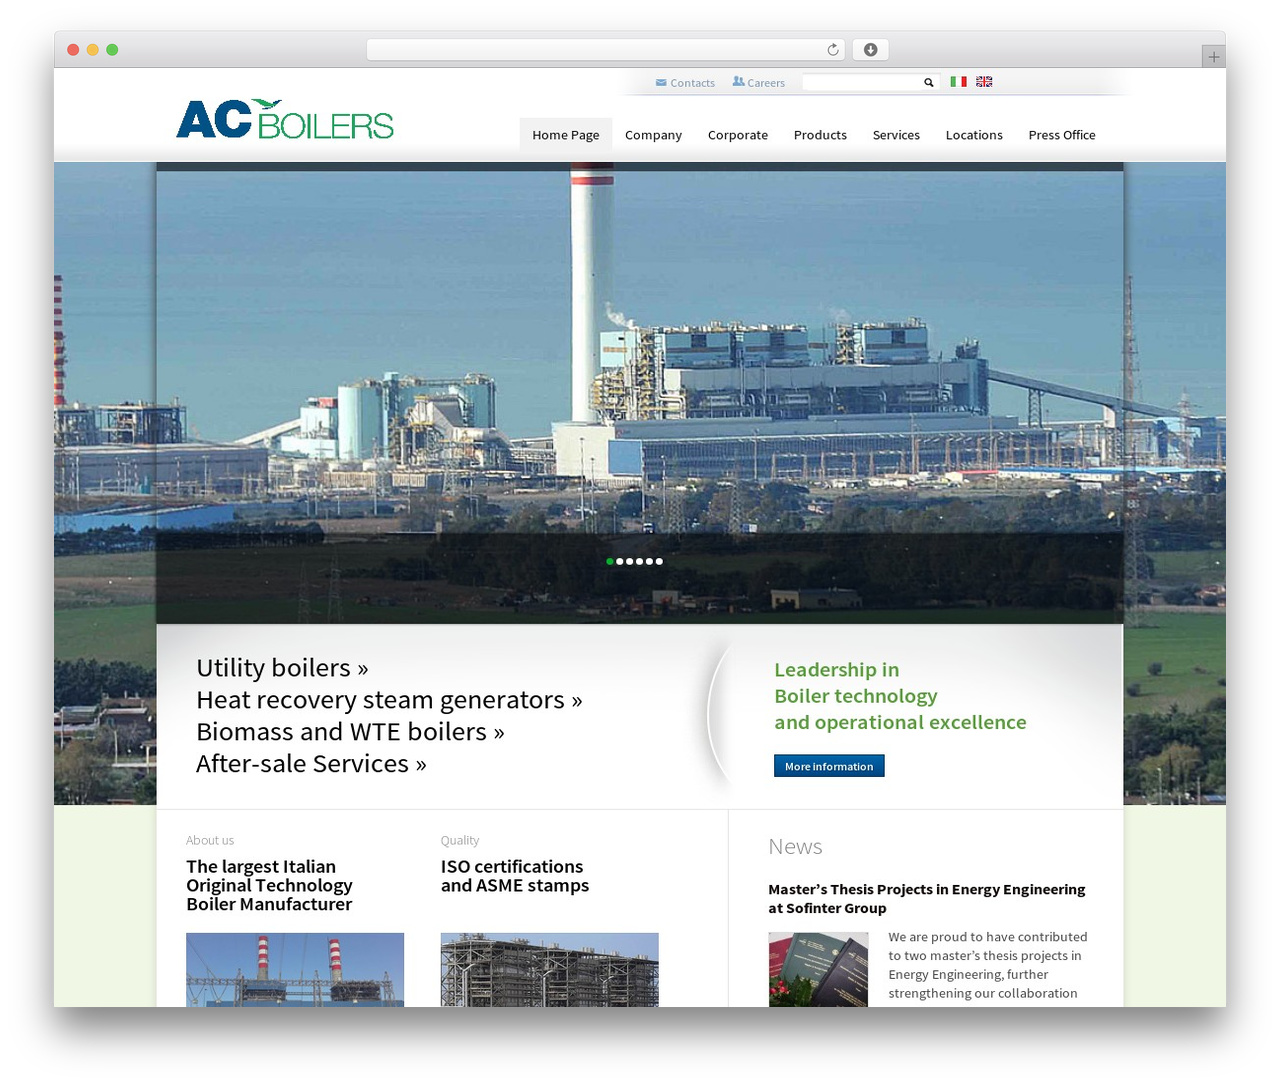Select the third slideshow dot
1280x1084 pixels.
pyautogui.click(x=630, y=561)
